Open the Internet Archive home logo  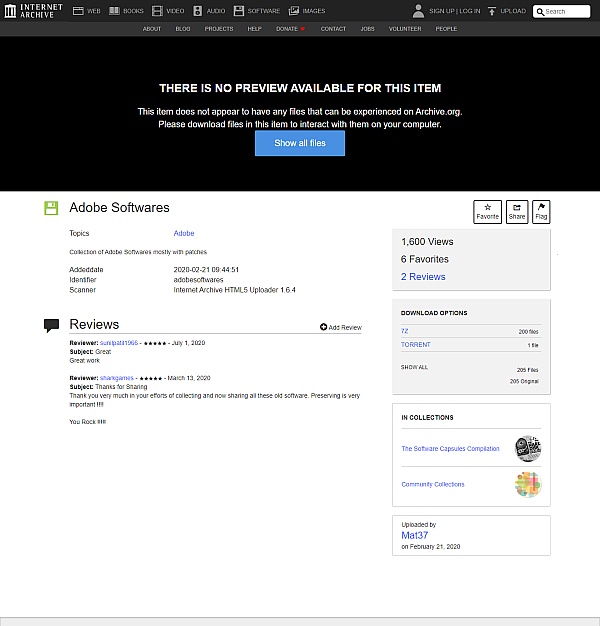(x=34, y=11)
